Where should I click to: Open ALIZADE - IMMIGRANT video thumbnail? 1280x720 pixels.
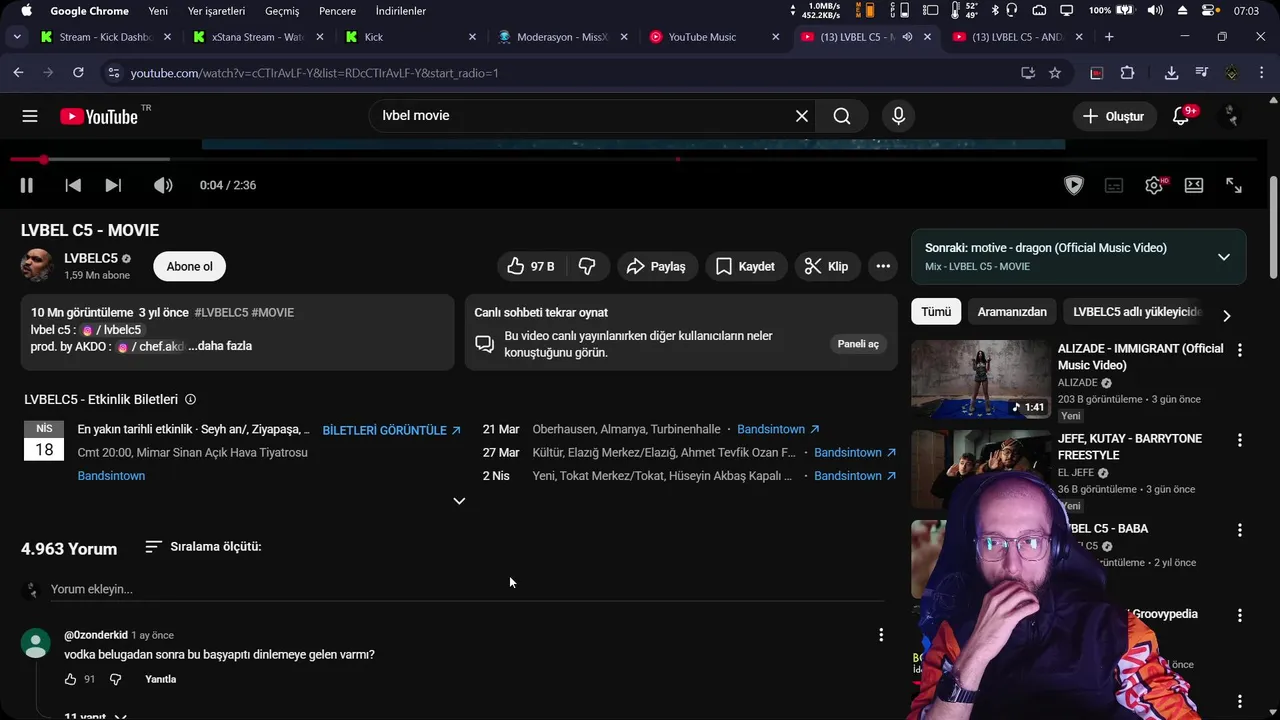coord(980,379)
